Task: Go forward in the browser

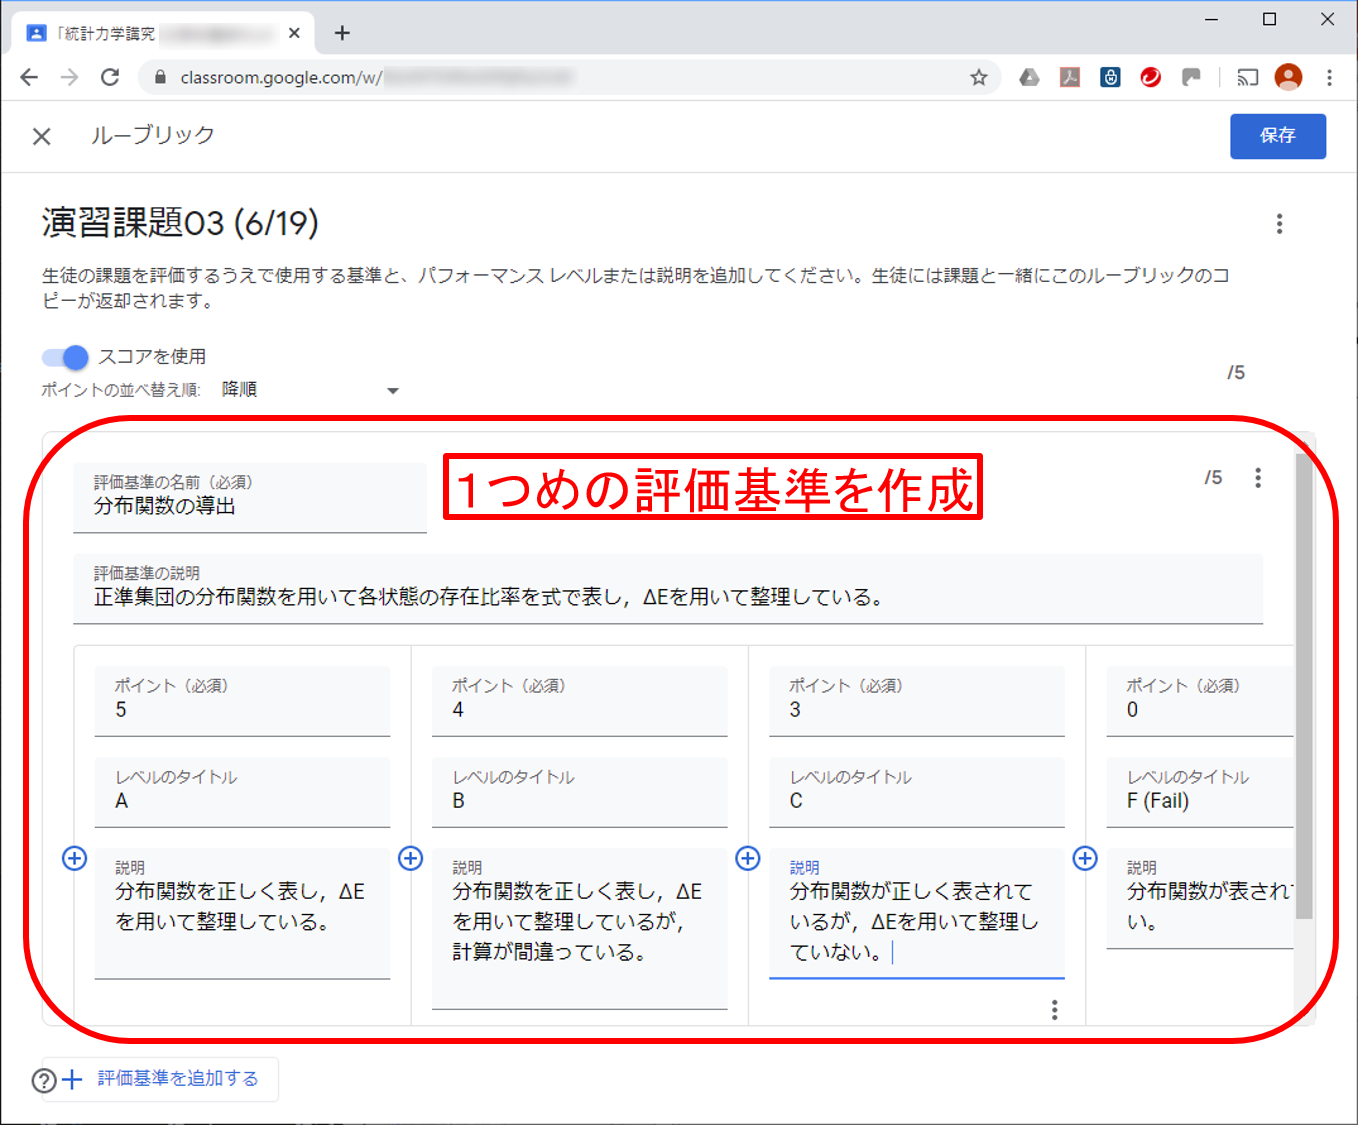Action: tap(69, 77)
